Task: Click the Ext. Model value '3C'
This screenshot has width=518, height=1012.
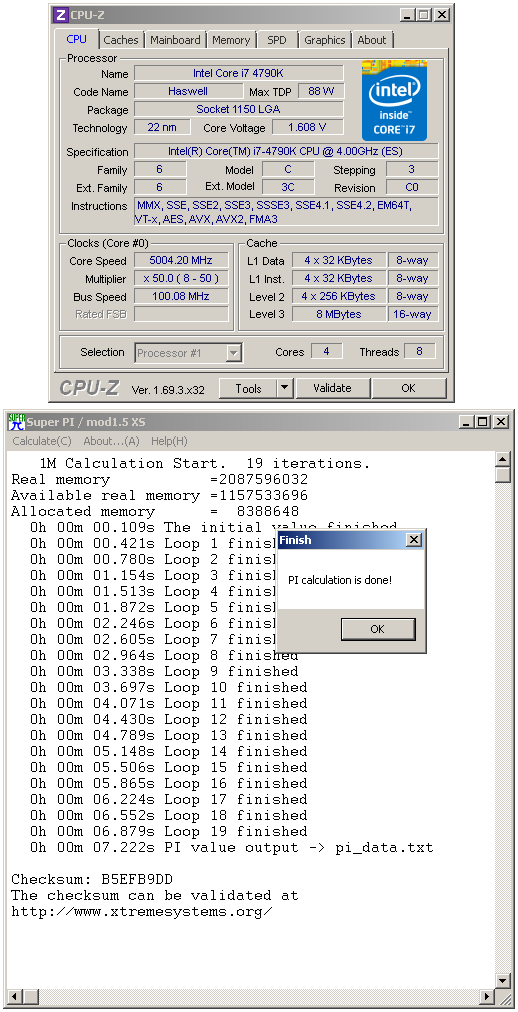Action: [288, 187]
